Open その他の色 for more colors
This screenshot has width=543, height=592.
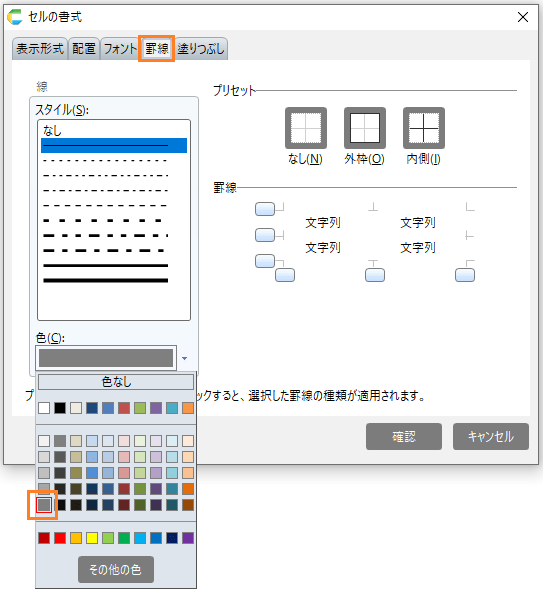click(x=116, y=569)
